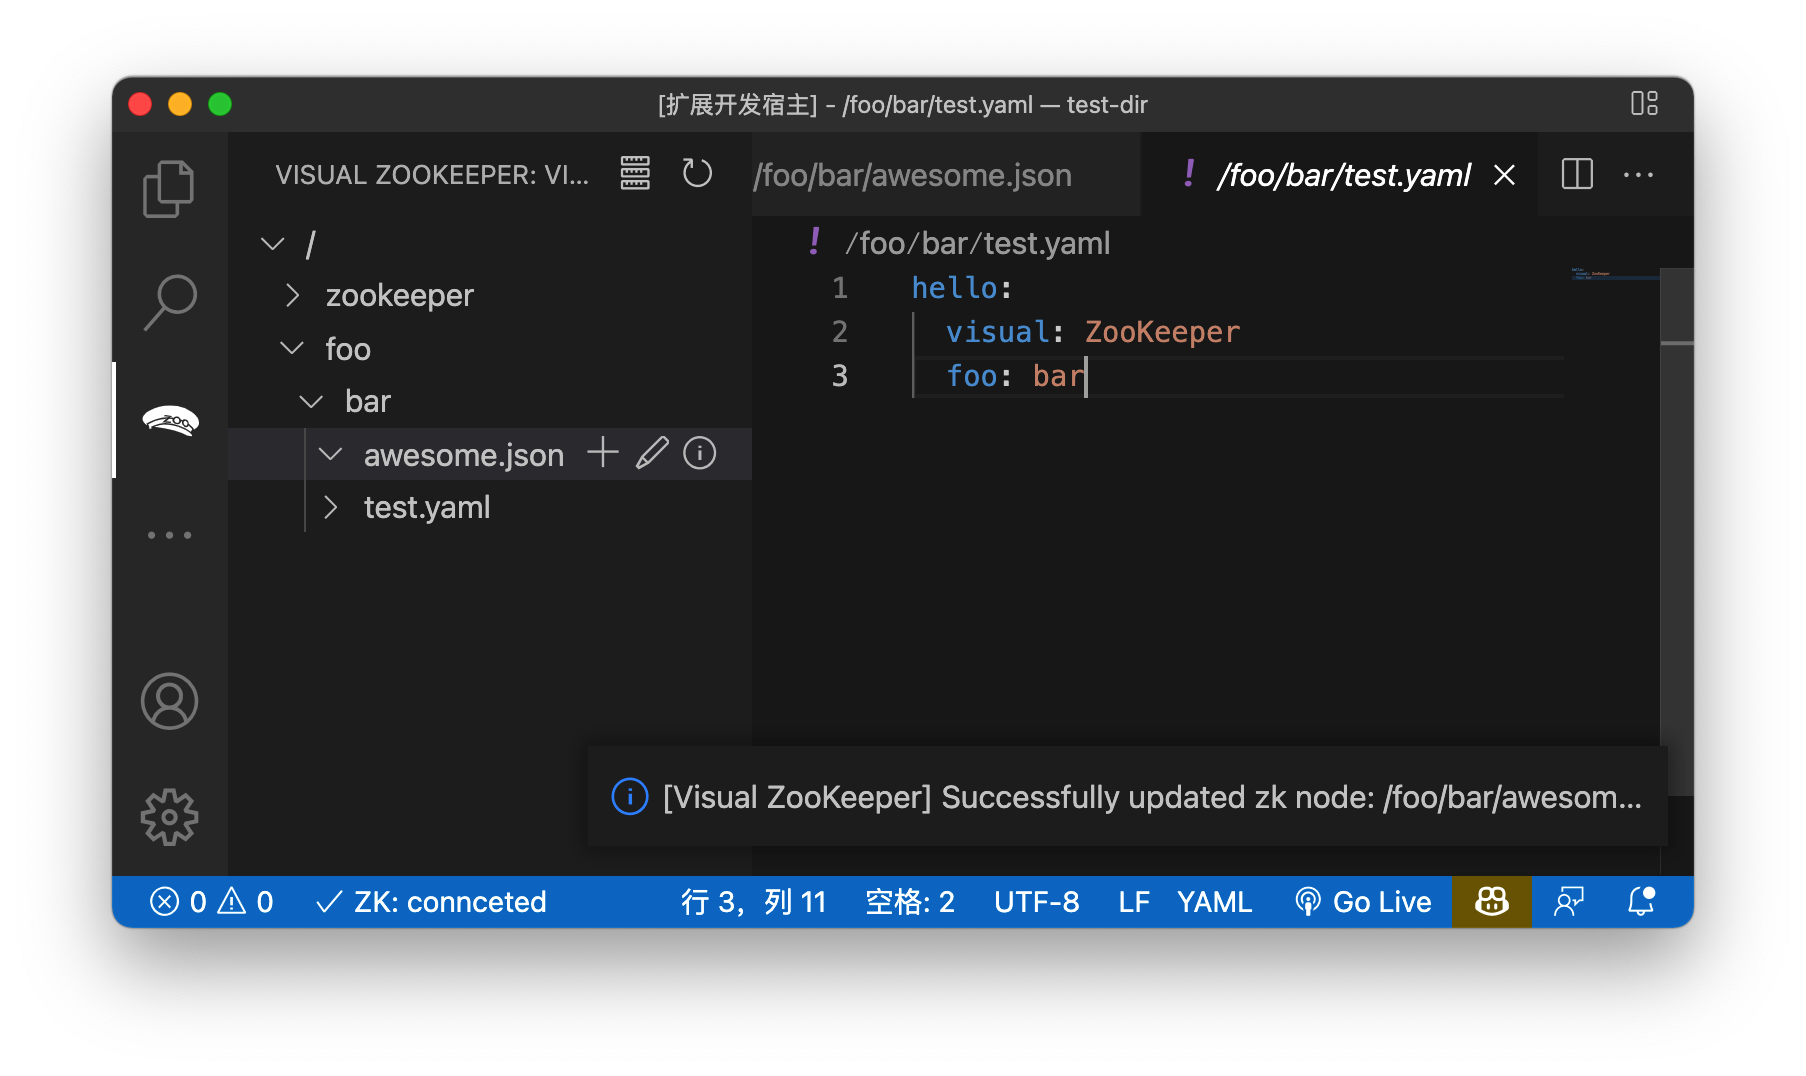
Task: Switch to the /foo/bar/awesome.json tab
Action: (946, 175)
